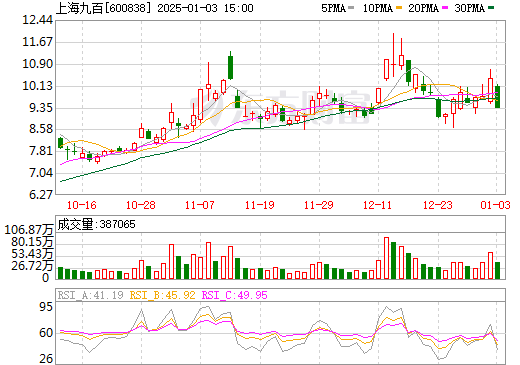Select the 11-07 date axis label
This screenshot has width=520, height=365.
[200, 205]
